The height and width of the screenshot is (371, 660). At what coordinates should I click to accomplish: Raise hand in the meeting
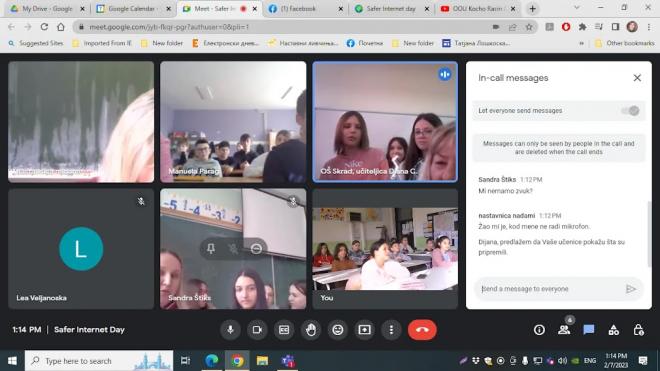click(311, 330)
